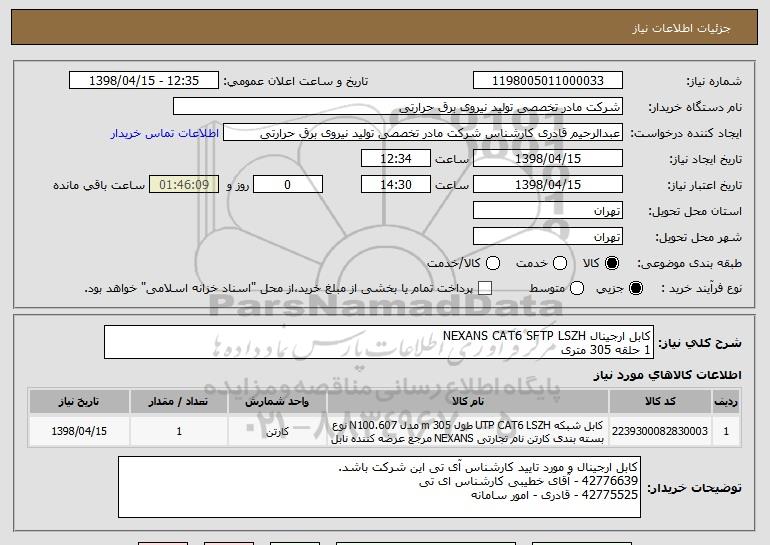Click the remaining days field showing 0
770x545 pixels.
(288, 185)
